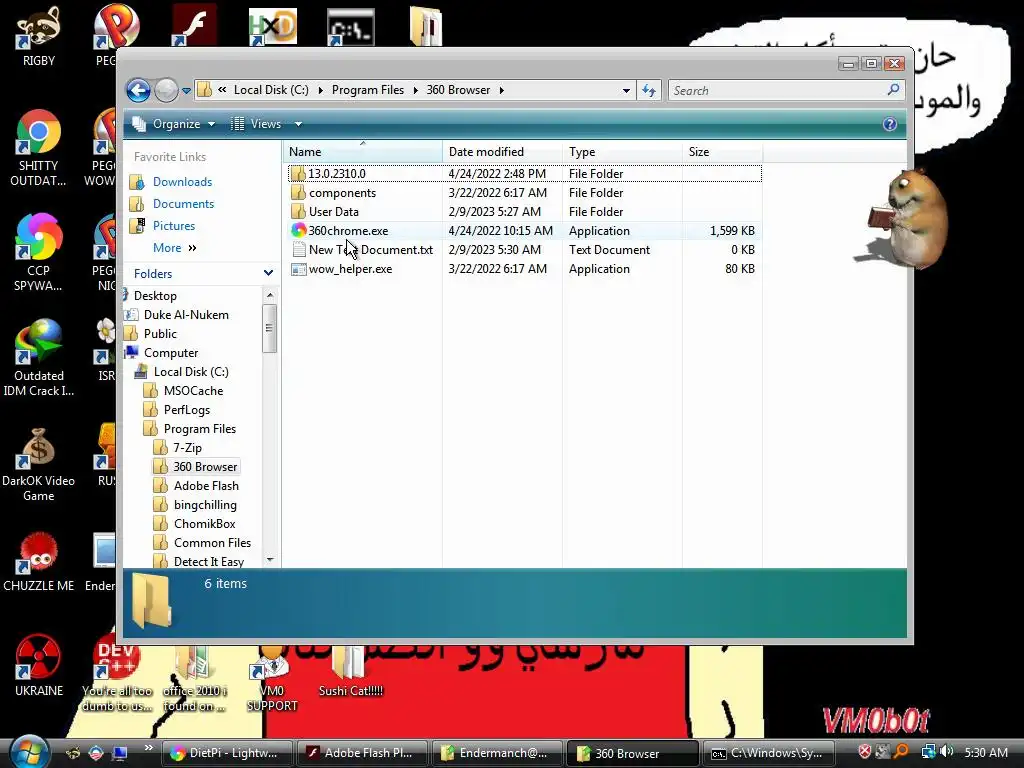Open the 13.0.2310.0 folder
The height and width of the screenshot is (768, 1024).
336,174
